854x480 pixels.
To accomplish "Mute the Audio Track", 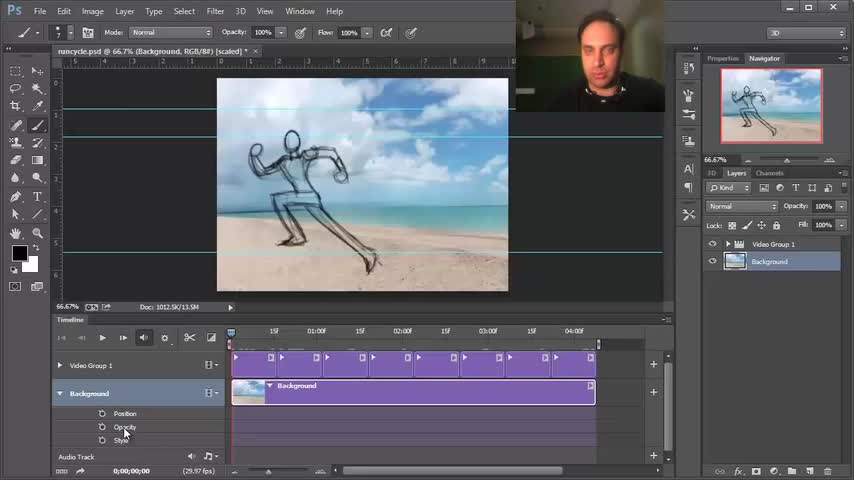I will [191, 457].
